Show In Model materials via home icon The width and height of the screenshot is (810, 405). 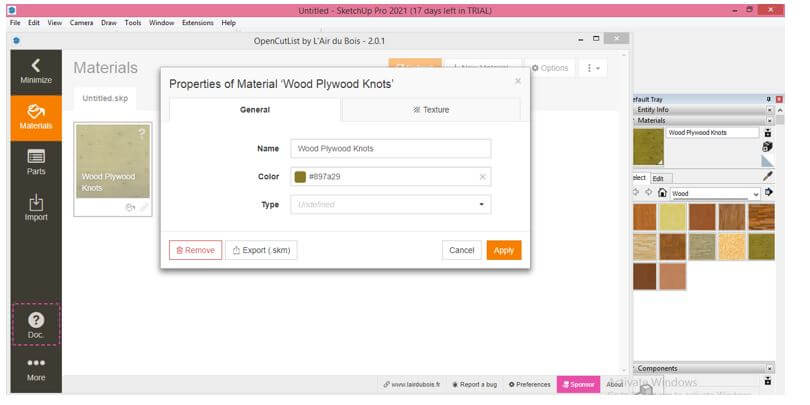[x=662, y=193]
